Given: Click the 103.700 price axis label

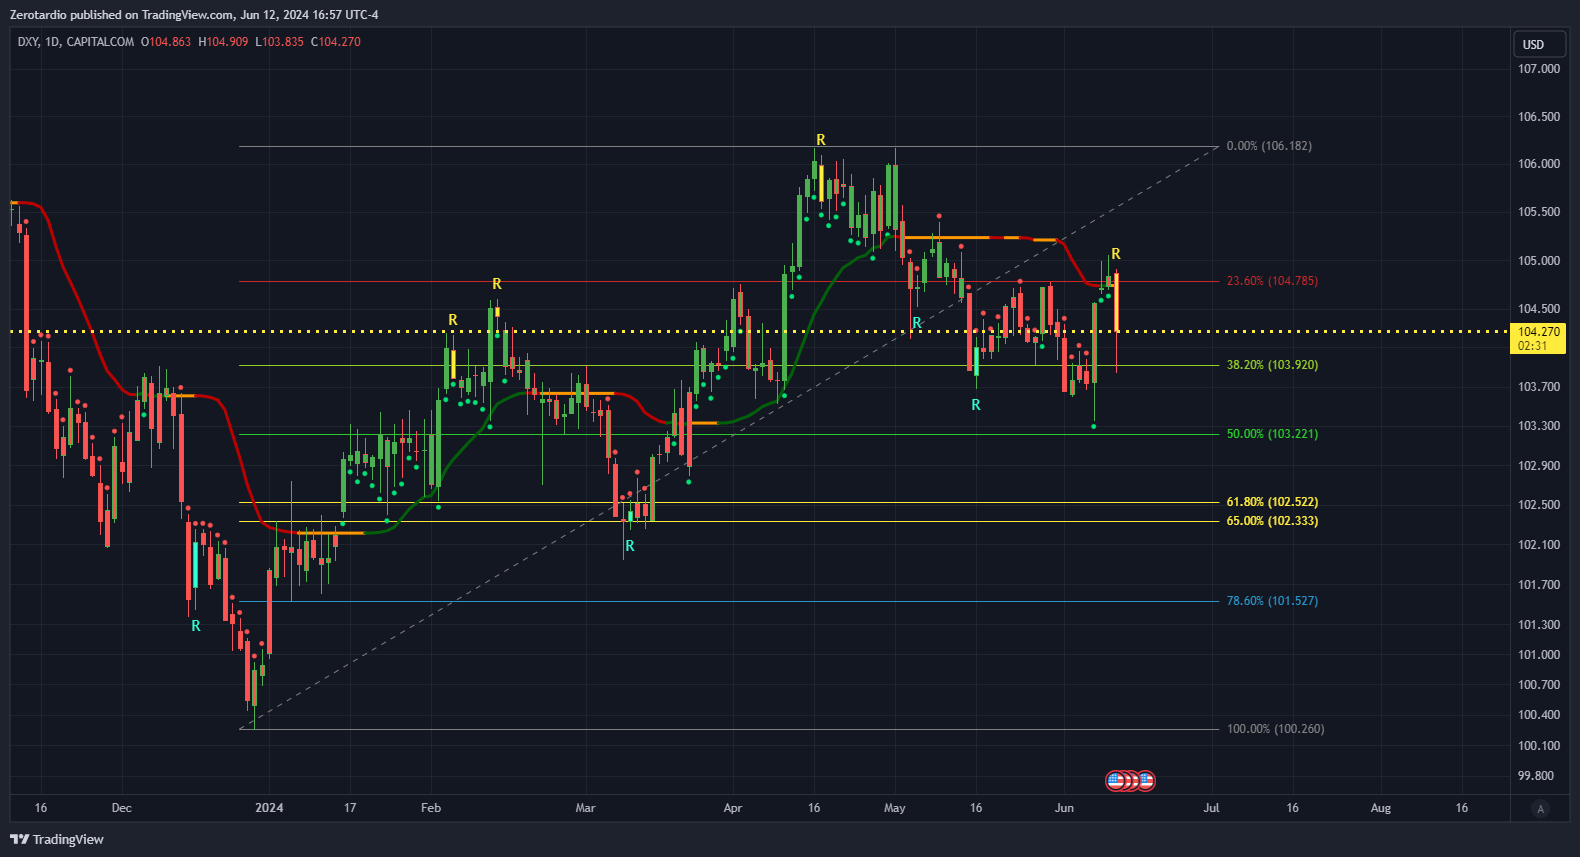Looking at the screenshot, I should pyautogui.click(x=1539, y=387).
